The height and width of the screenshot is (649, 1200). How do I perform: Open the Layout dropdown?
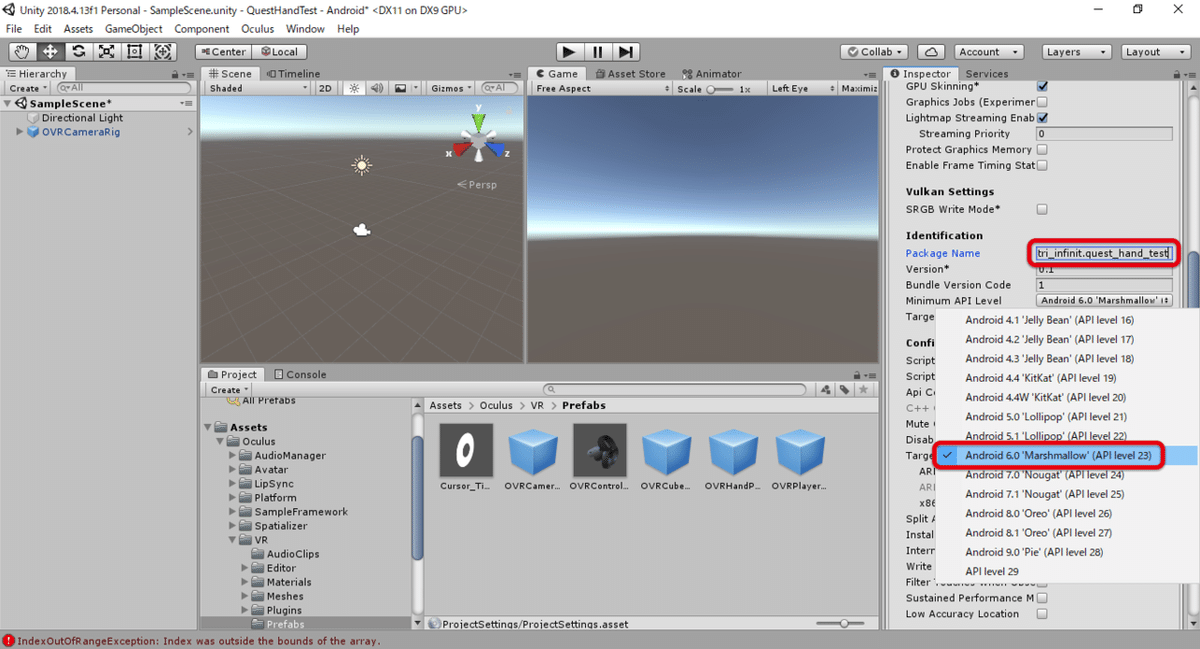[1155, 52]
